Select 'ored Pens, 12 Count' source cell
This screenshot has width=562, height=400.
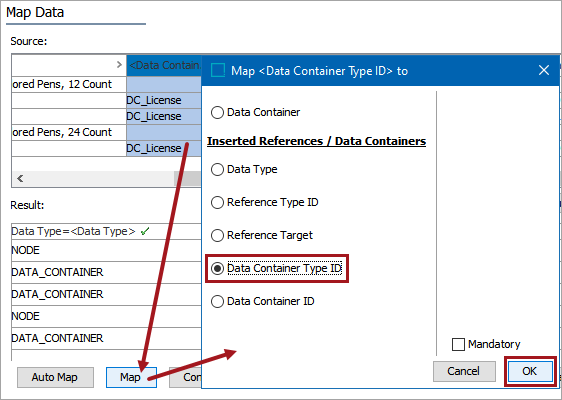point(69,85)
